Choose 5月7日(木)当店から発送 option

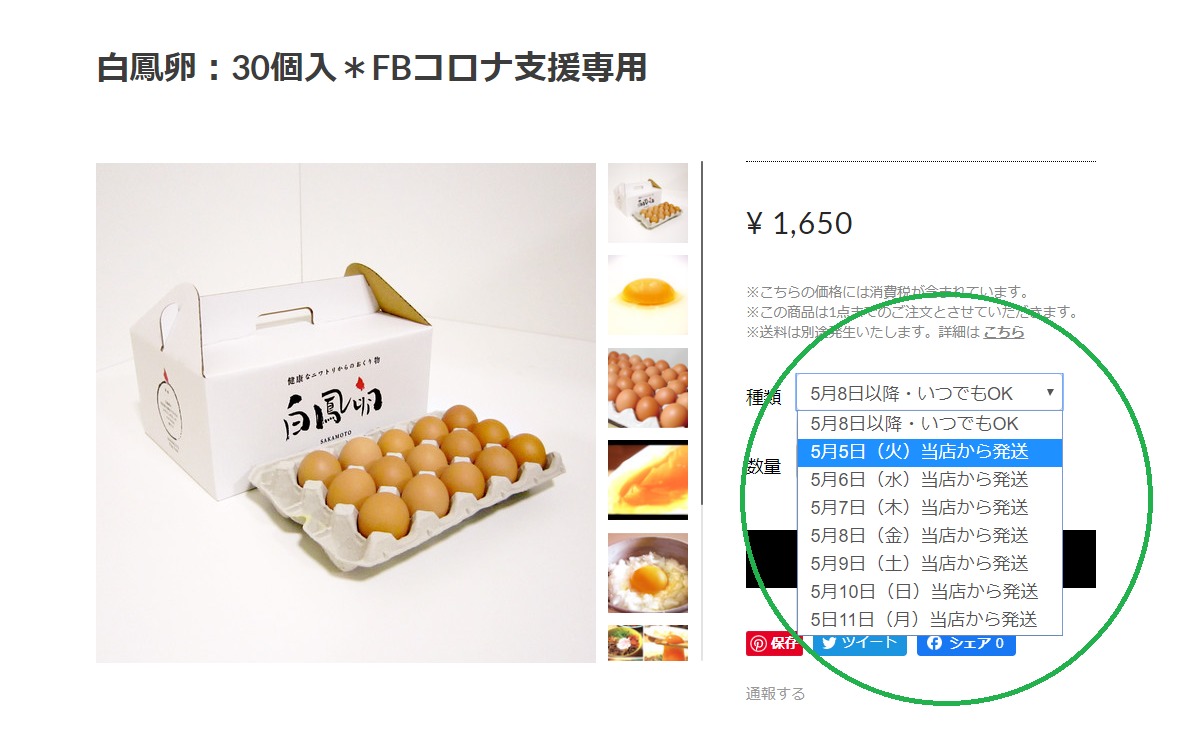pos(929,507)
